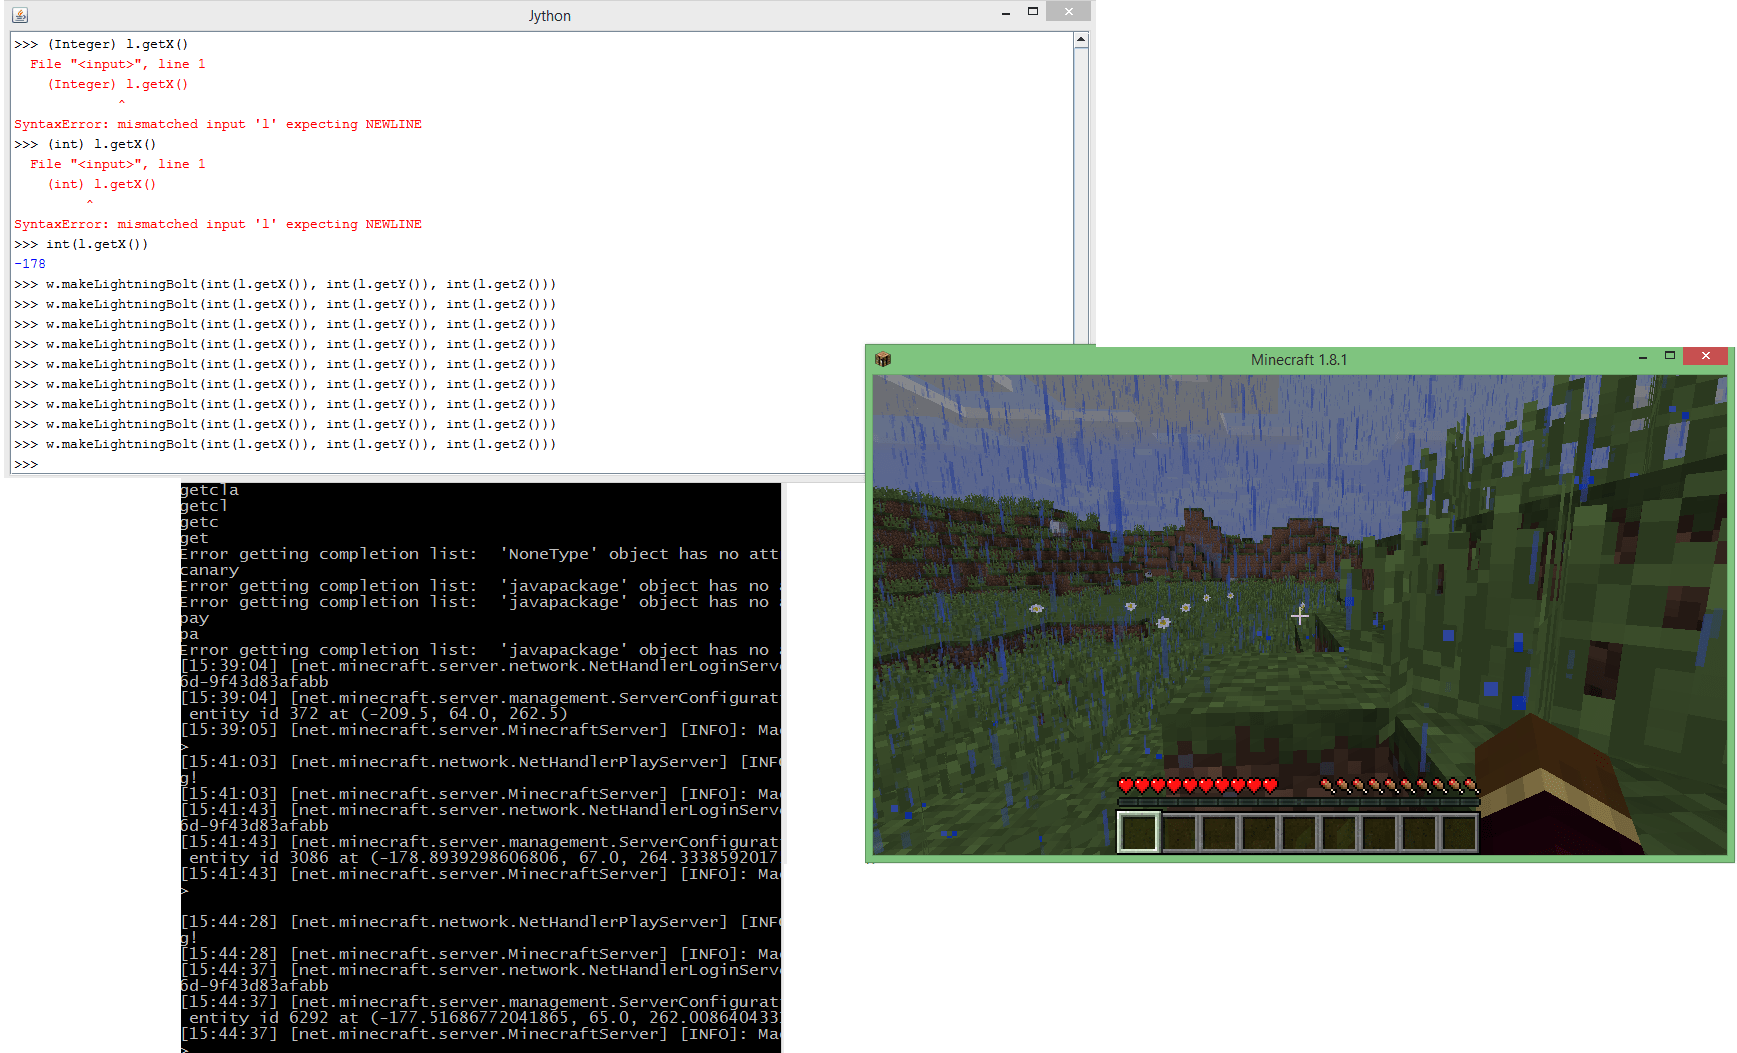Minimize the Minecraft 1.8.1 window
The height and width of the screenshot is (1053, 1737).
[x=1643, y=356]
